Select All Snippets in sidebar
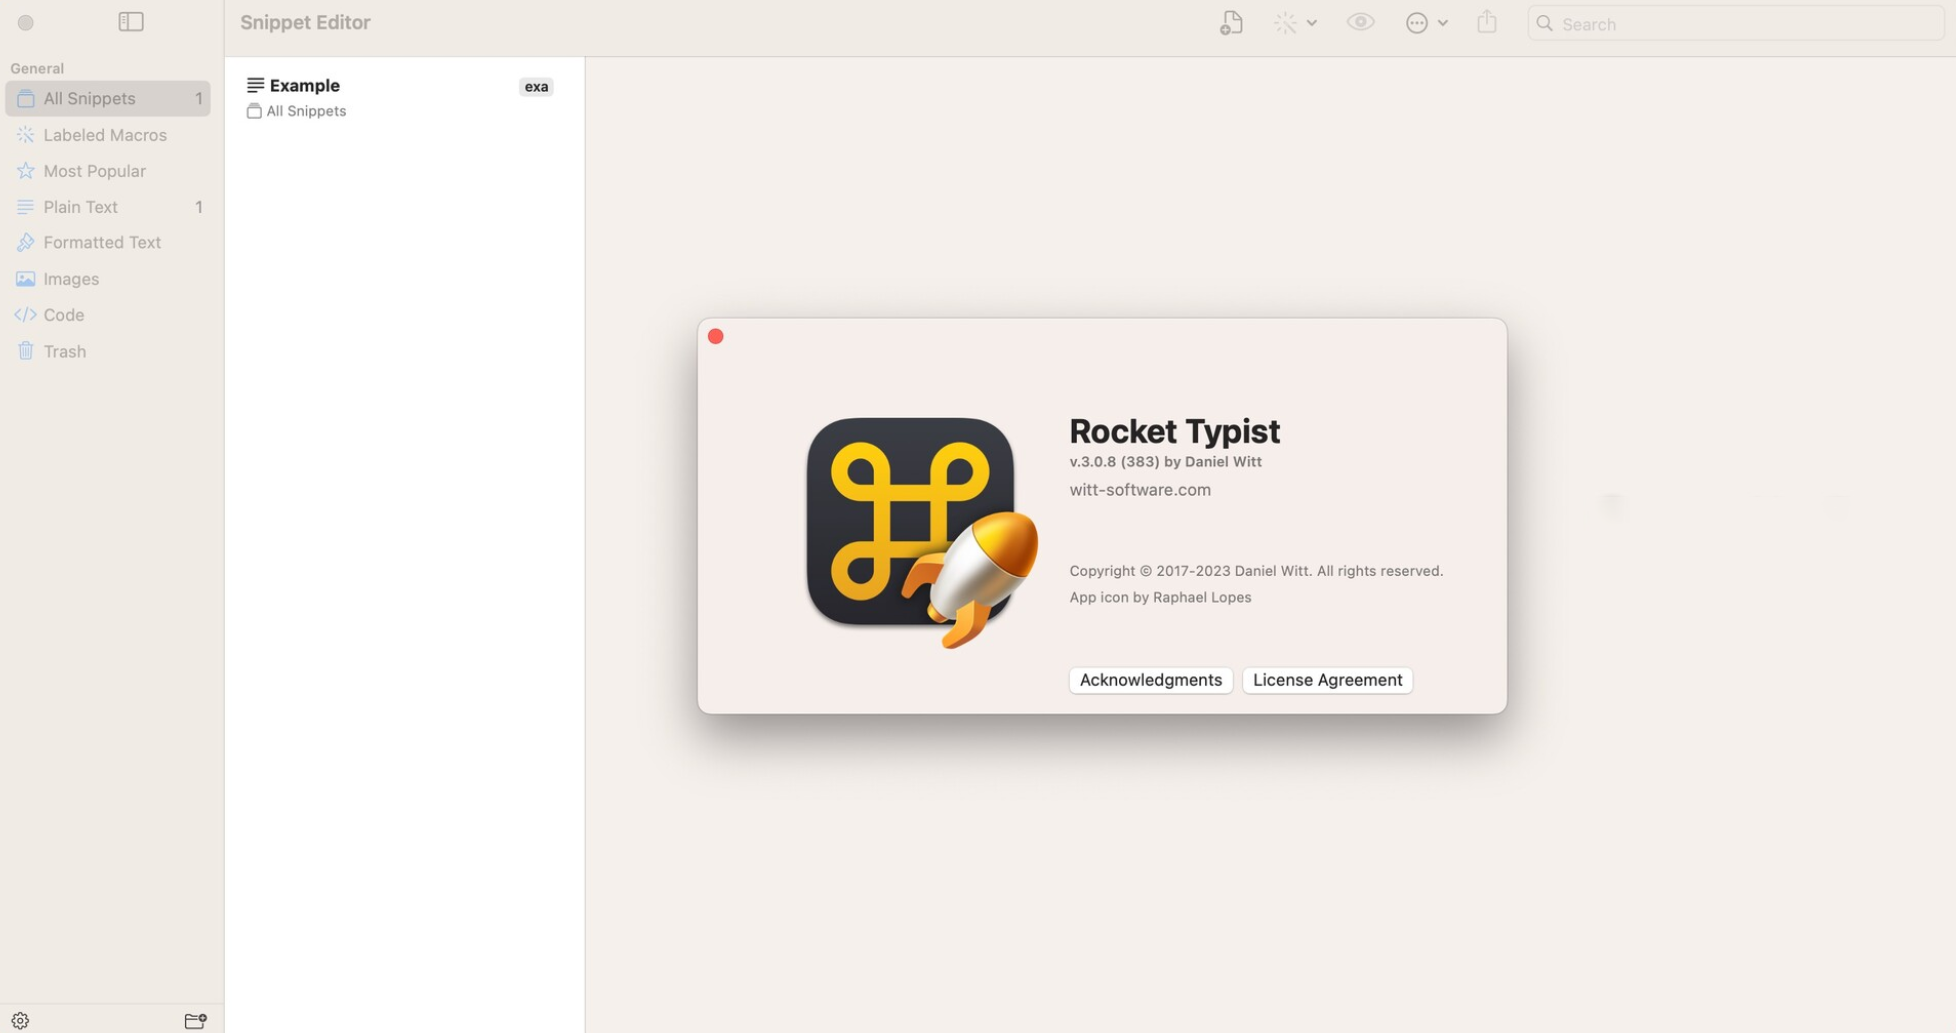Screen dimensions: 1956x1033 point(108,98)
